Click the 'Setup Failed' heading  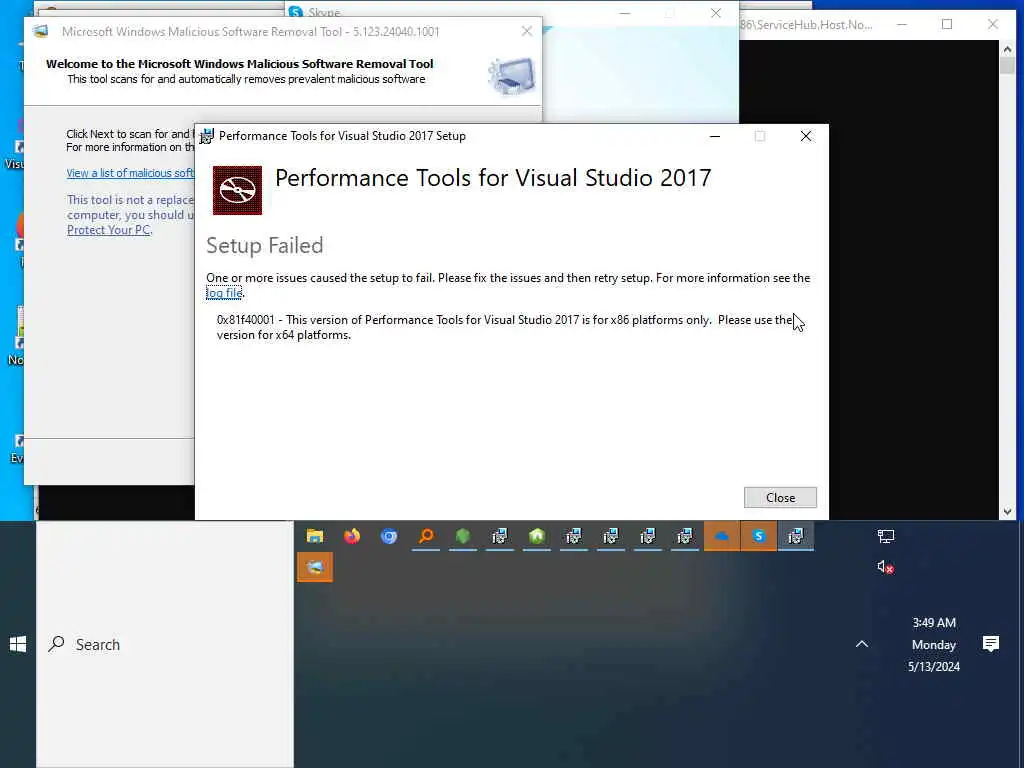coord(264,246)
